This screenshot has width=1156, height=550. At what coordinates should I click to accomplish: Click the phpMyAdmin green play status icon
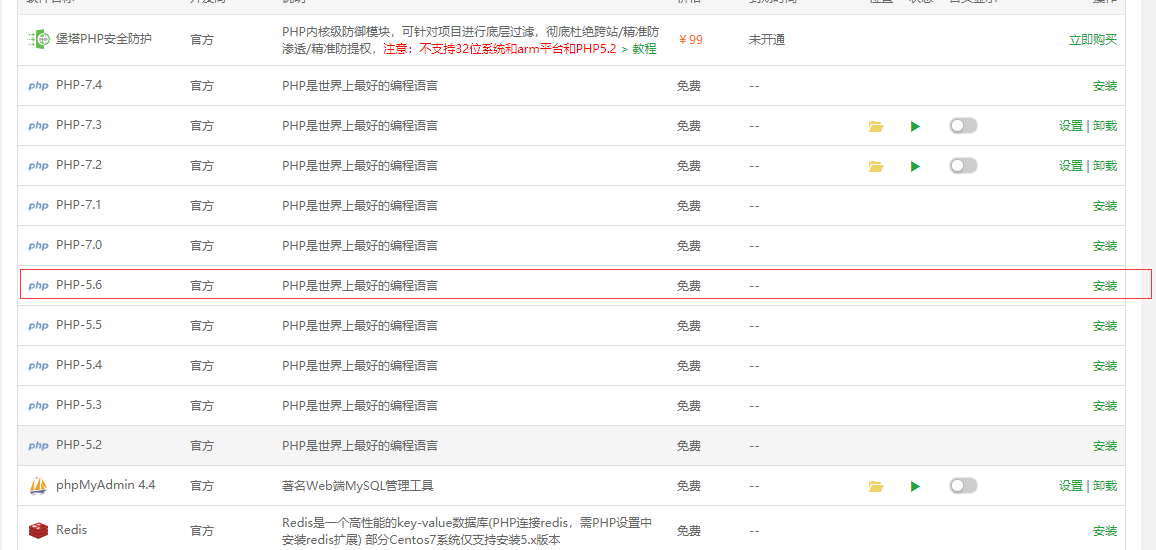point(915,486)
